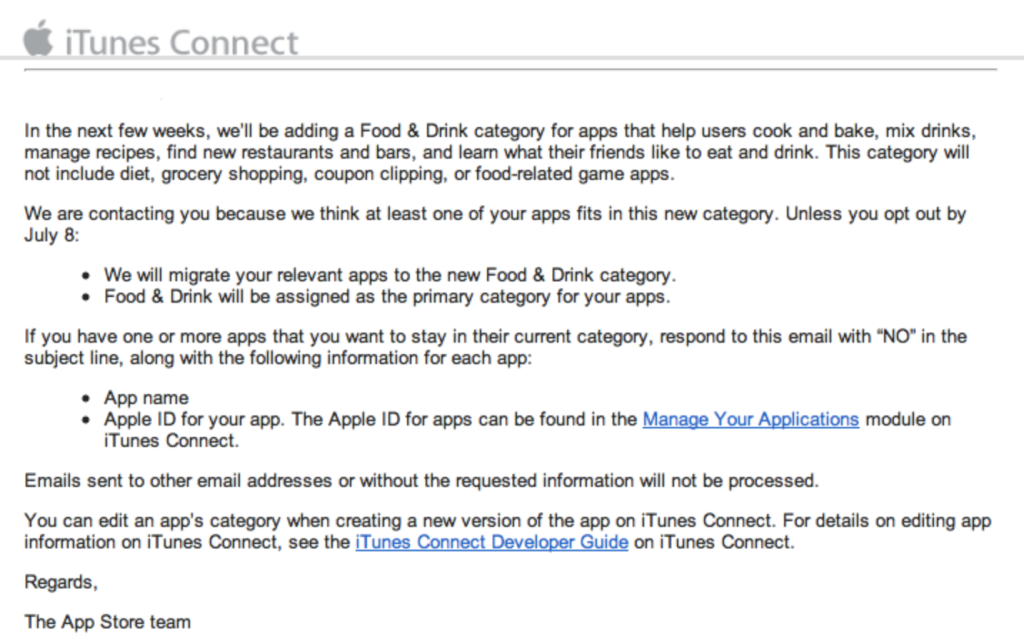Select the iTunes Connect header logo

click(x=160, y=42)
